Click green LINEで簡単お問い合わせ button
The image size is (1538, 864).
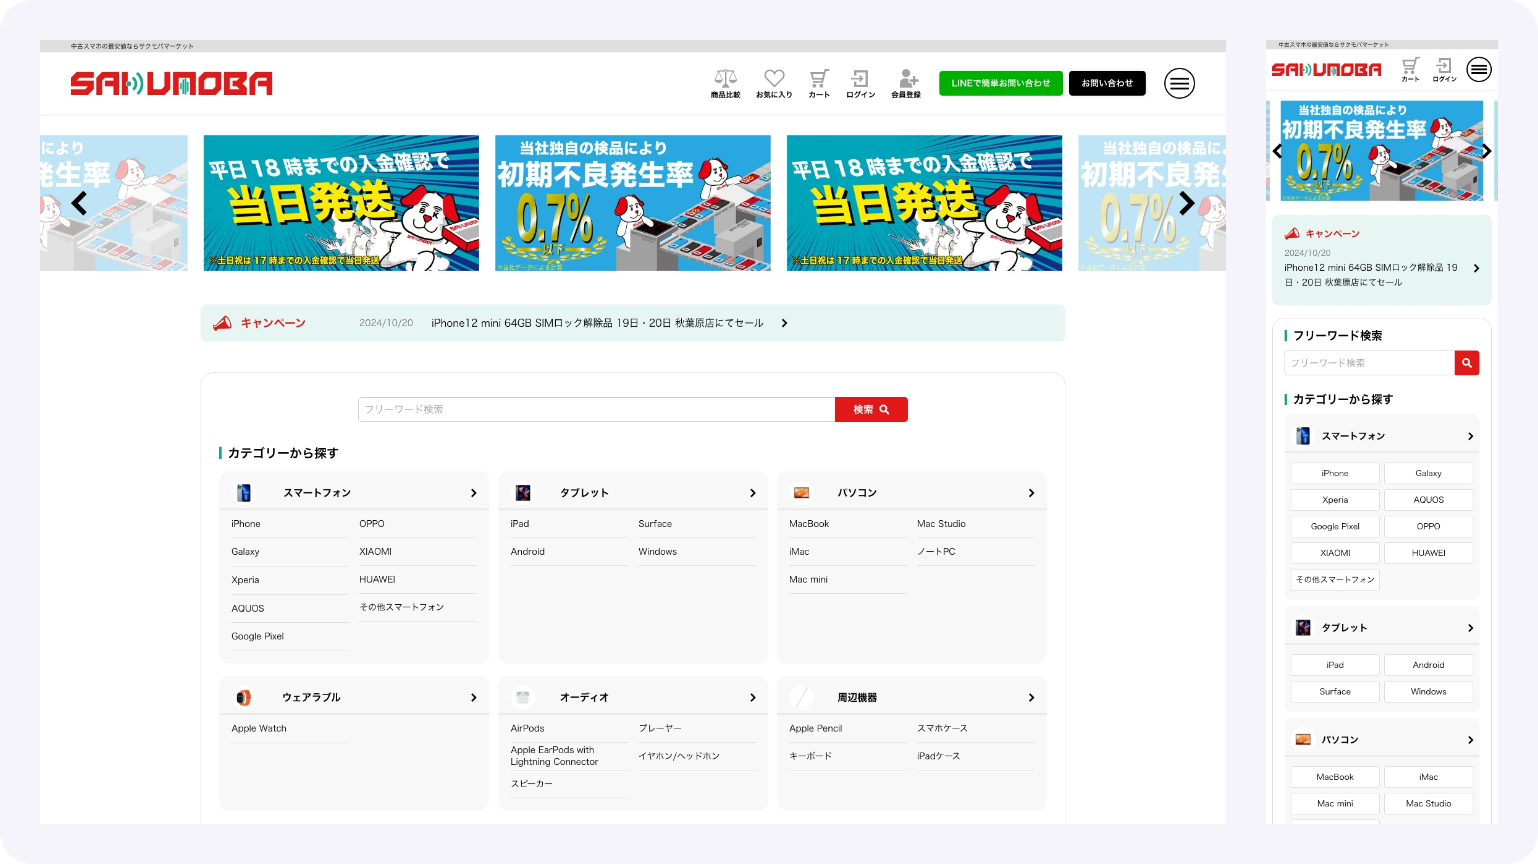coord(1001,83)
